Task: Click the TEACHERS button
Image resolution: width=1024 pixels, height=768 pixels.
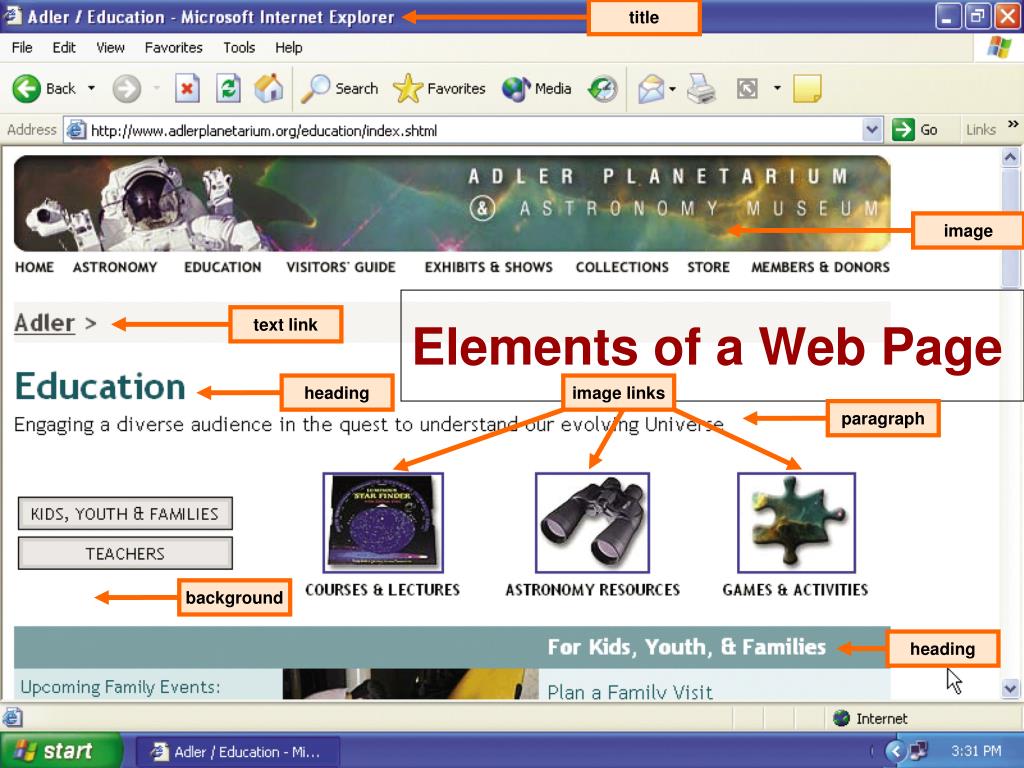Action: (125, 554)
